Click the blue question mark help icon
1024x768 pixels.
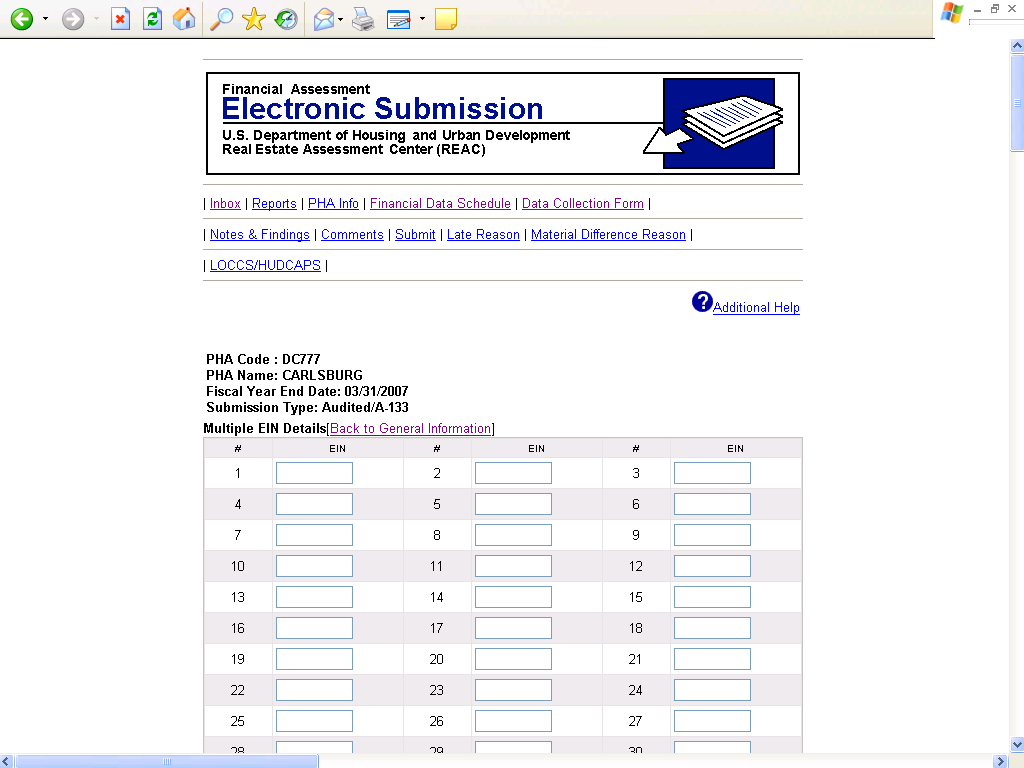point(702,302)
